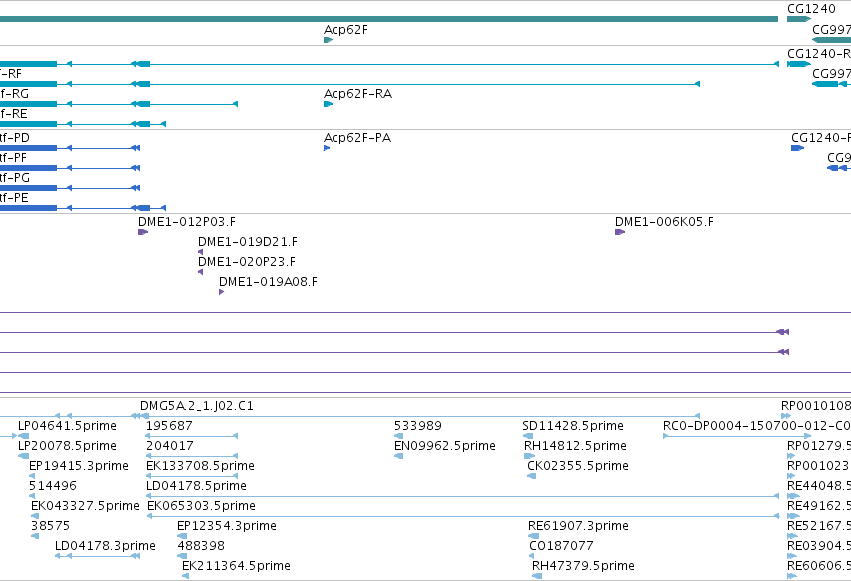This screenshot has width=851, height=581.
Task: Open the LD04178.3prime EST label
Action: pos(105,546)
